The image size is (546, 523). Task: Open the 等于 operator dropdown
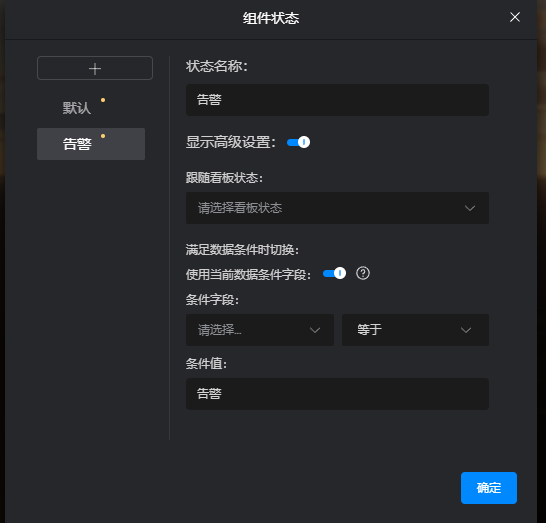[x=415, y=330]
